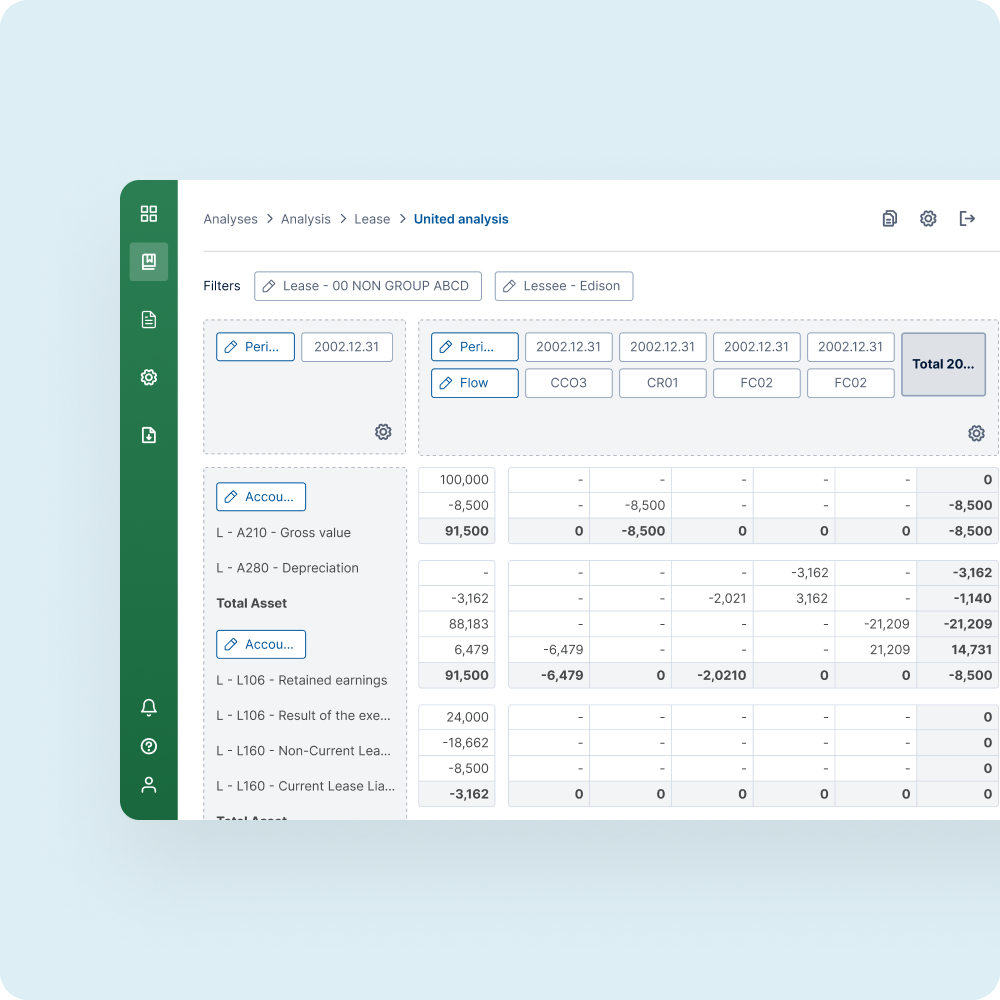Open the document icon in sidebar
This screenshot has width=1000, height=1000.
pyautogui.click(x=149, y=320)
